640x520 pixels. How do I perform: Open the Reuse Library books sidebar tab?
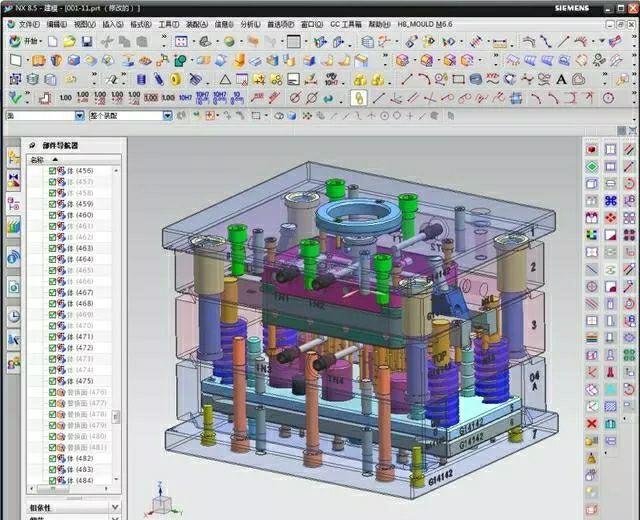pos(13,226)
